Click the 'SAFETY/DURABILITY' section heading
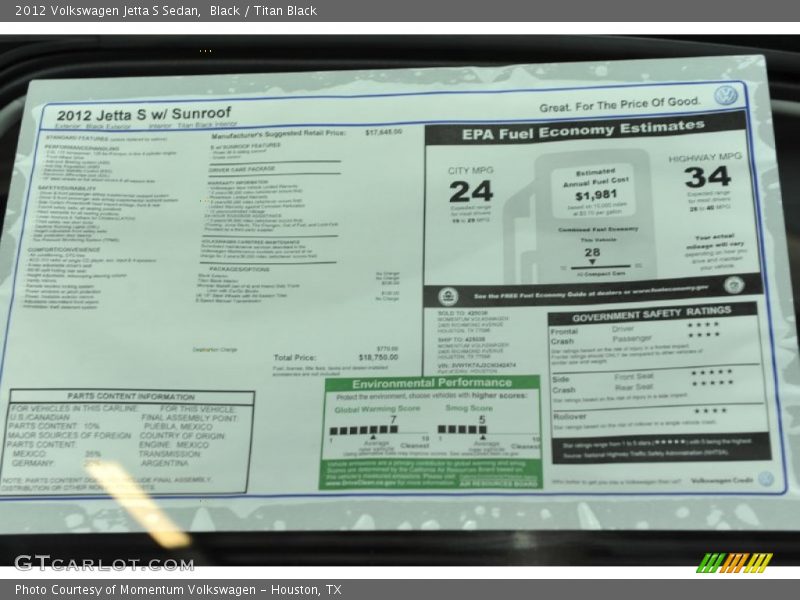Image resolution: width=800 pixels, height=600 pixels. [x=66, y=188]
